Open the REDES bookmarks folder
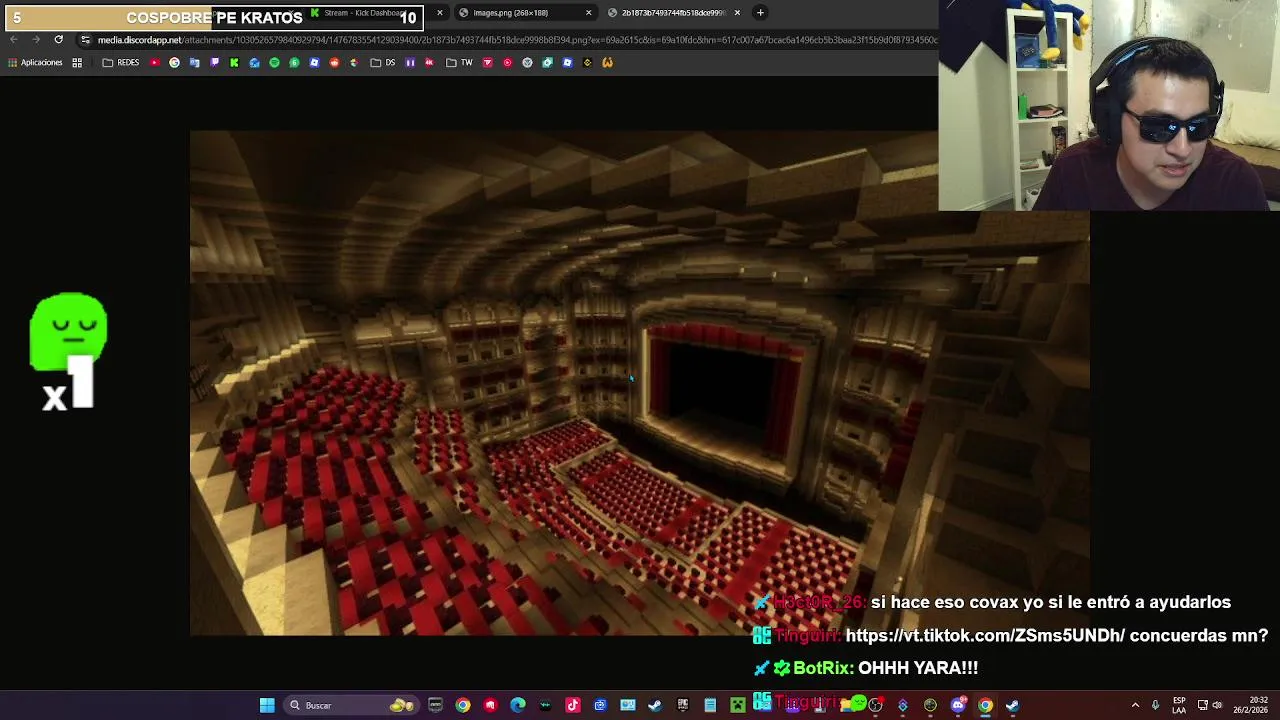This screenshot has height=720, width=1280. 121,62
